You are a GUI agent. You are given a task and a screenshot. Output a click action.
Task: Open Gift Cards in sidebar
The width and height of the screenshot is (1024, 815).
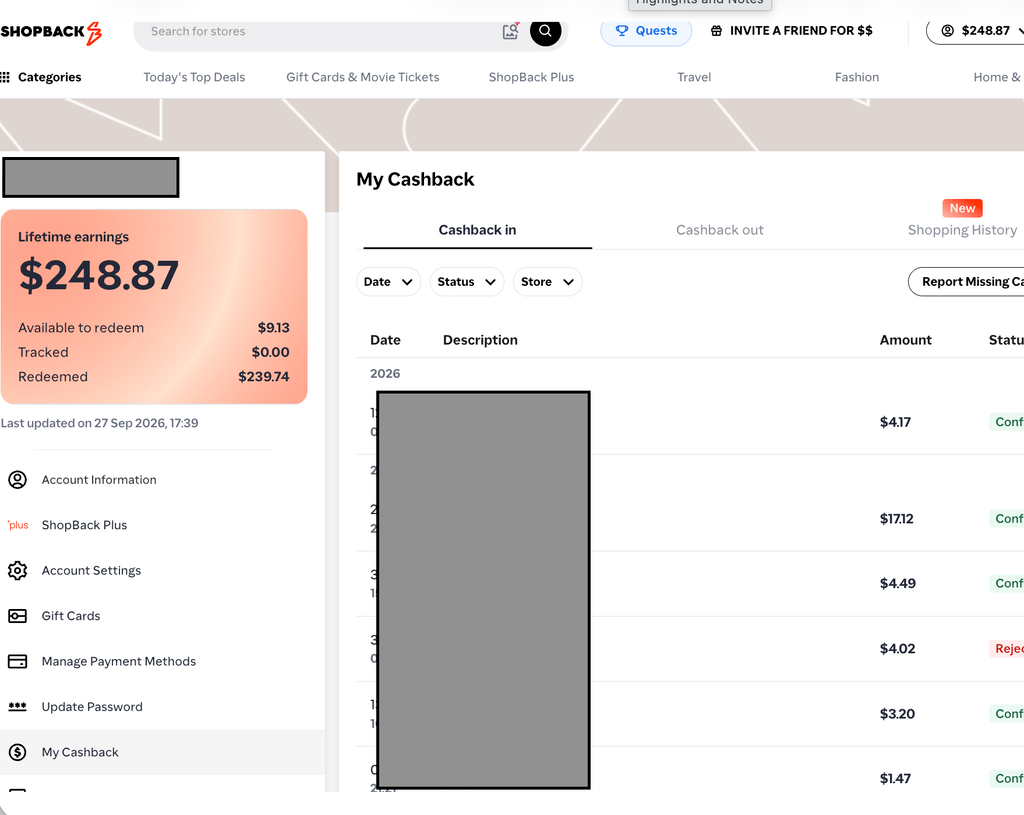pos(71,616)
